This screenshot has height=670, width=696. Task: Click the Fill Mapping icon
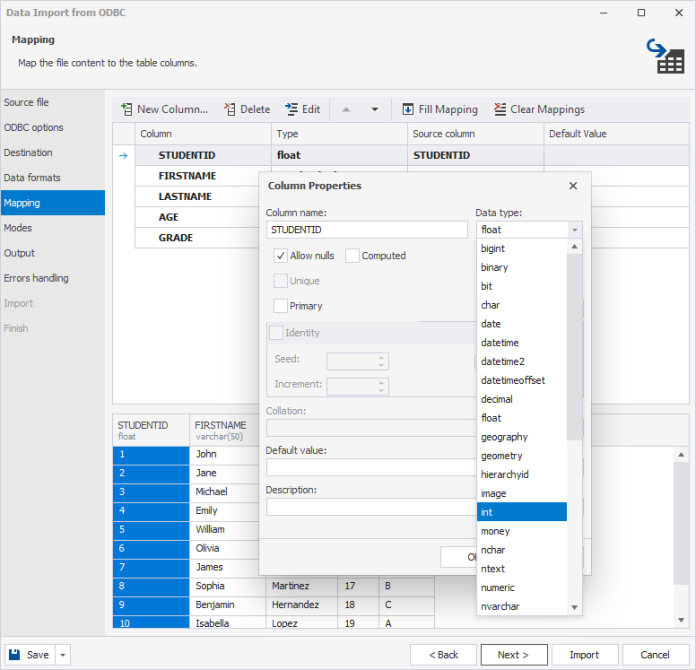pyautogui.click(x=408, y=109)
